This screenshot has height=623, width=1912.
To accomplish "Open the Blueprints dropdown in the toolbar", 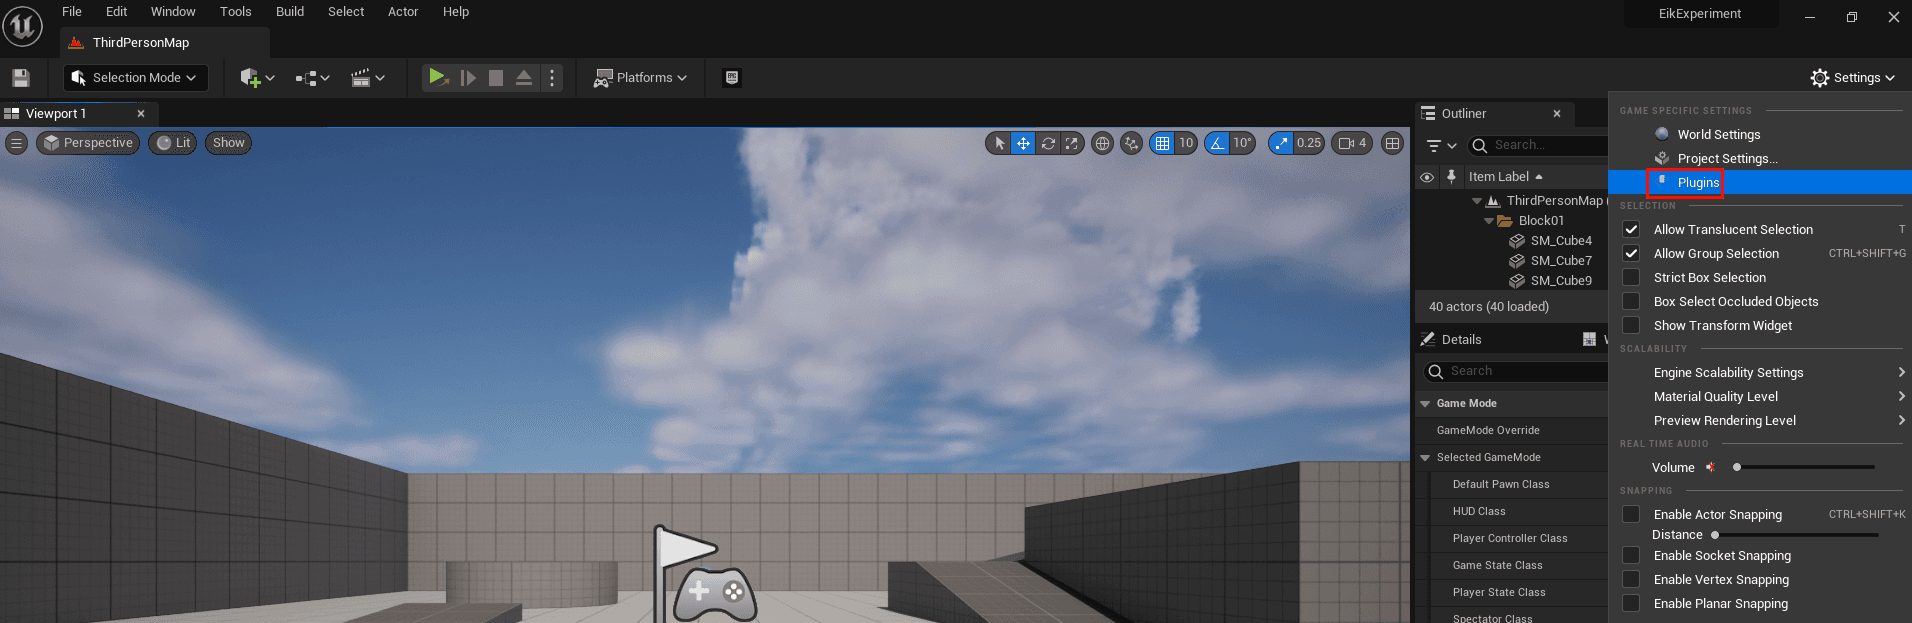I will (312, 78).
